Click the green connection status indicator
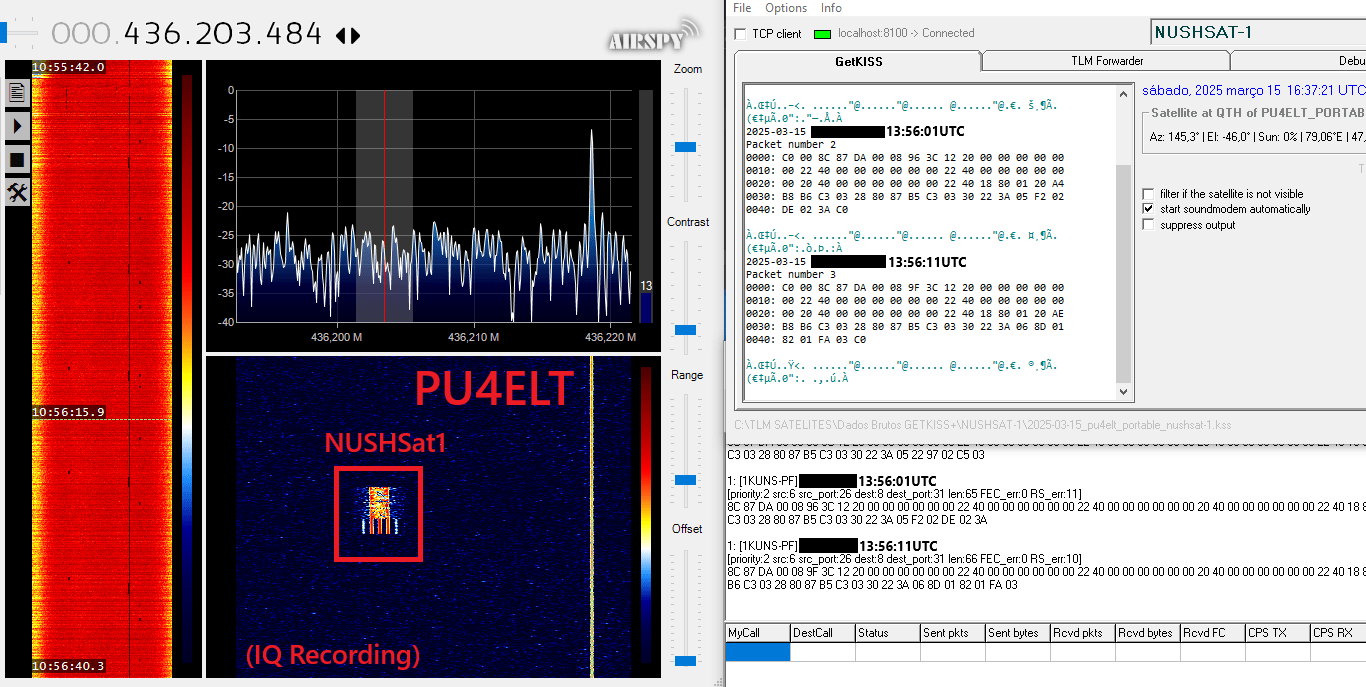The width and height of the screenshot is (1366, 687). pos(823,34)
